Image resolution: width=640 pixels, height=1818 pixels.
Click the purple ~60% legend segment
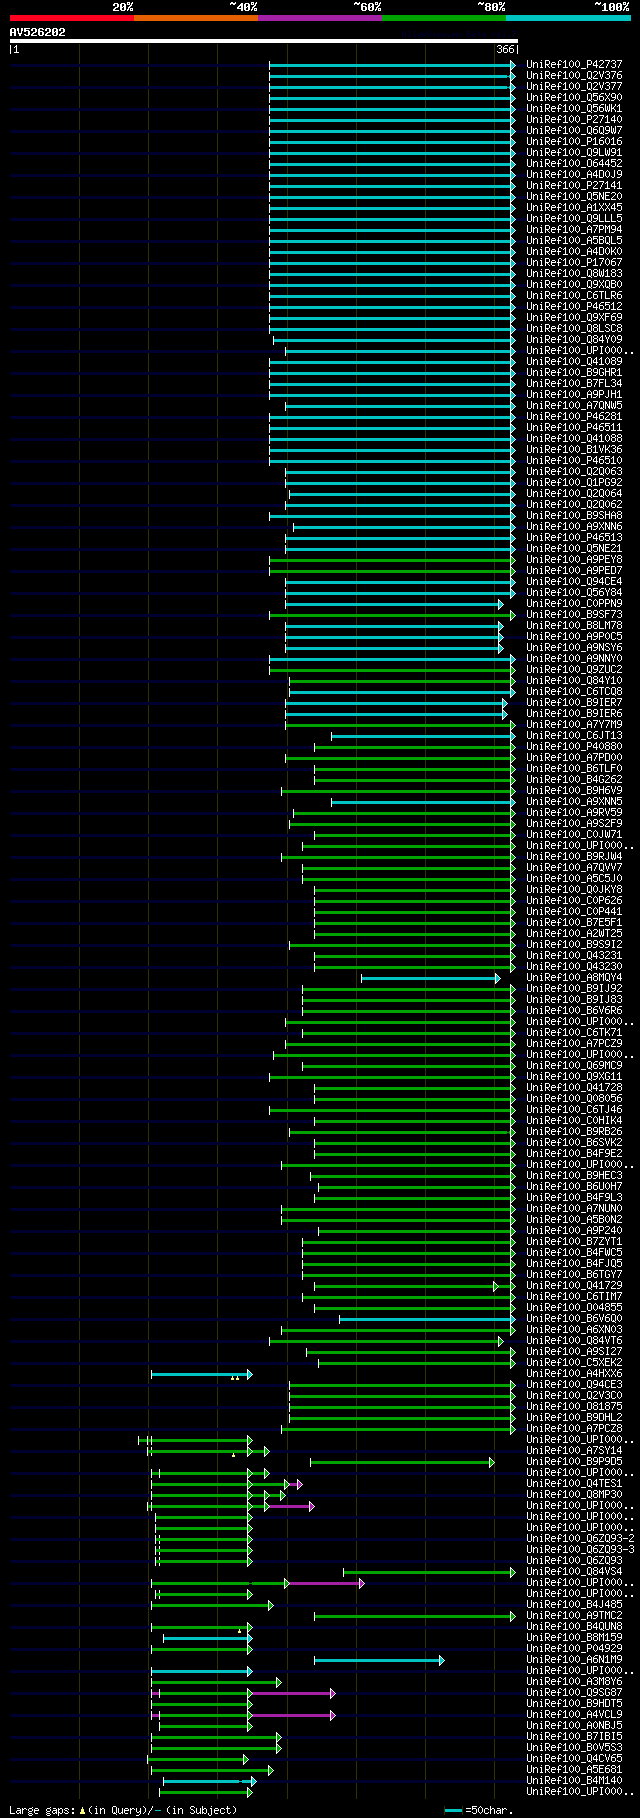point(319,17)
